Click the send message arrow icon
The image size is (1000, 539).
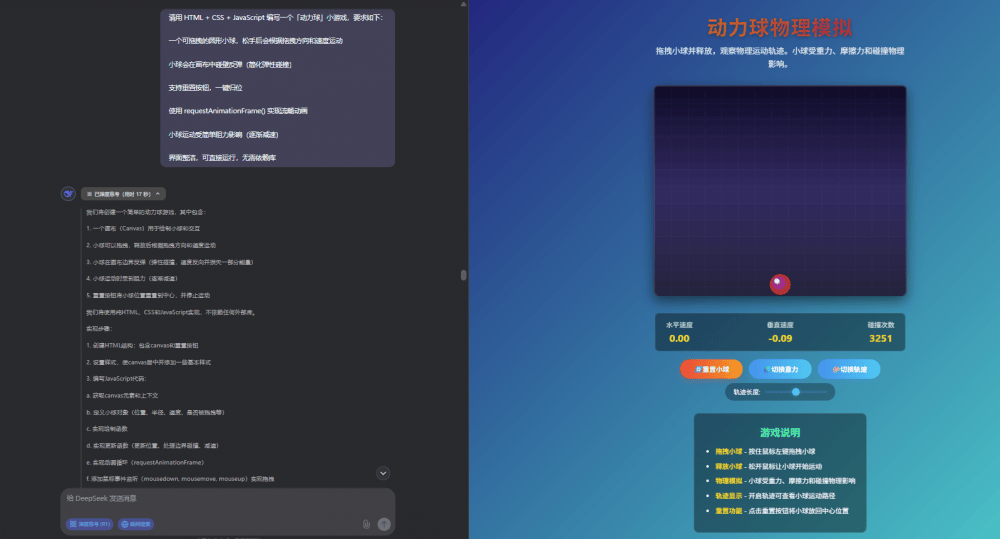coord(384,523)
